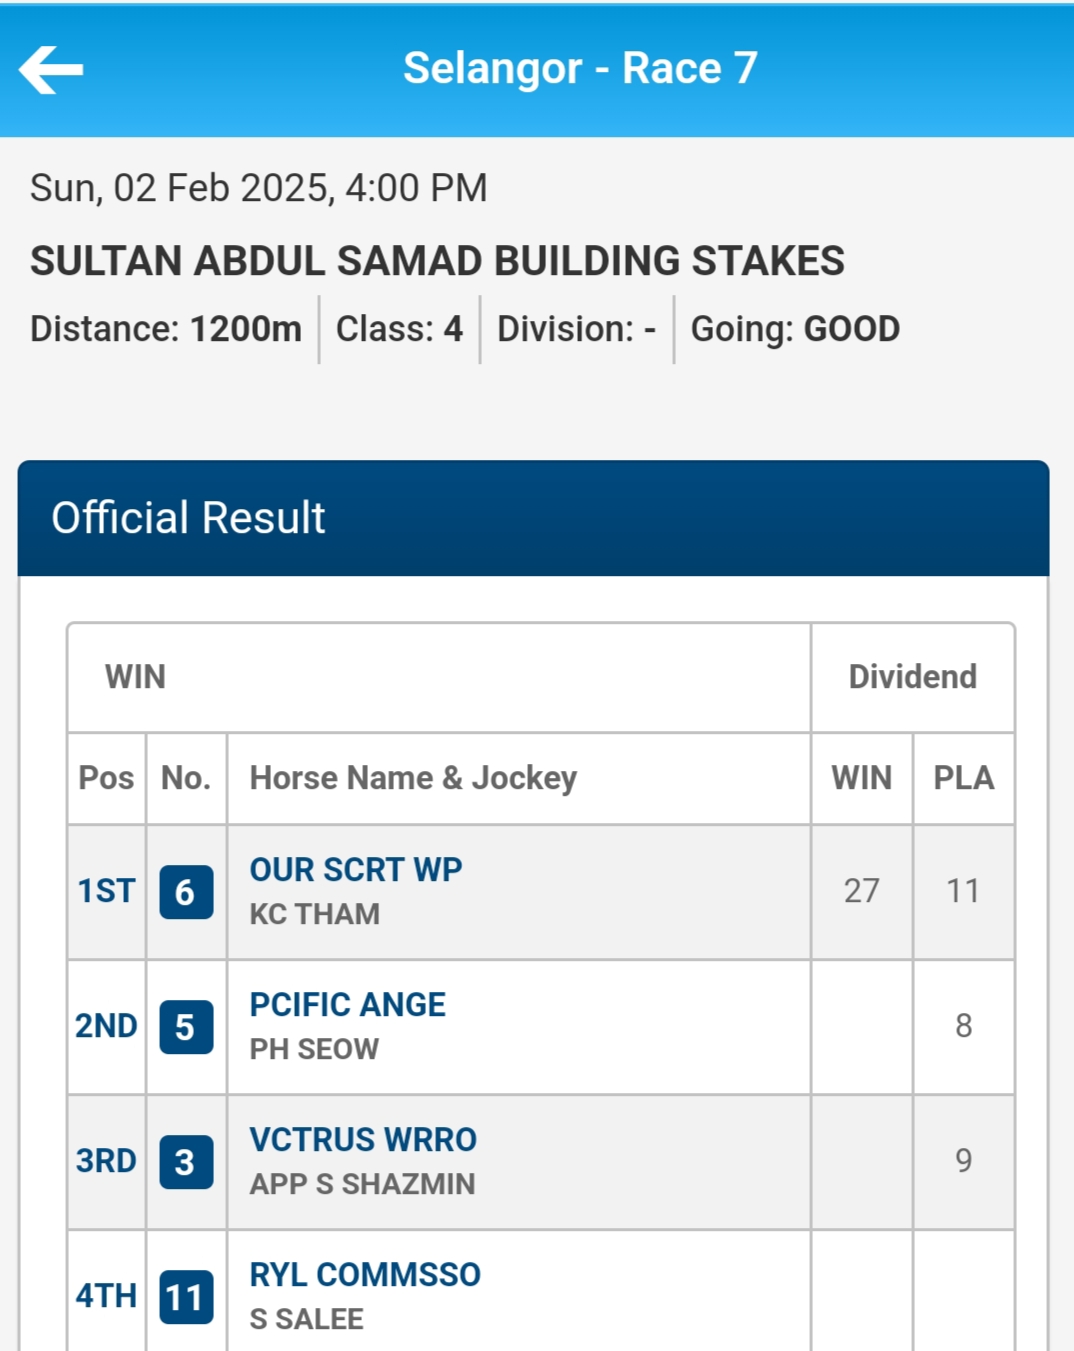This screenshot has height=1351, width=1074.
Task: Click horse number 11 badge
Action: pos(186,1297)
